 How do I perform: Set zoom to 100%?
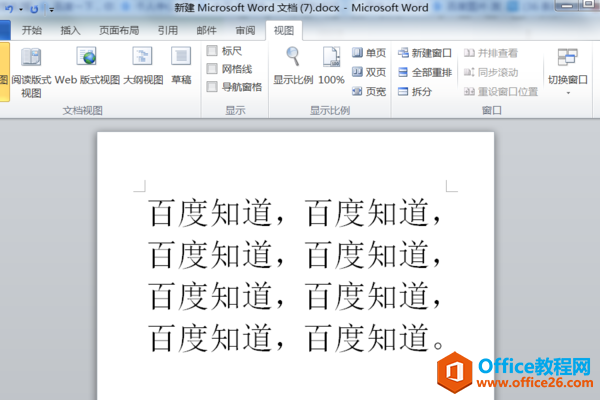click(x=331, y=66)
